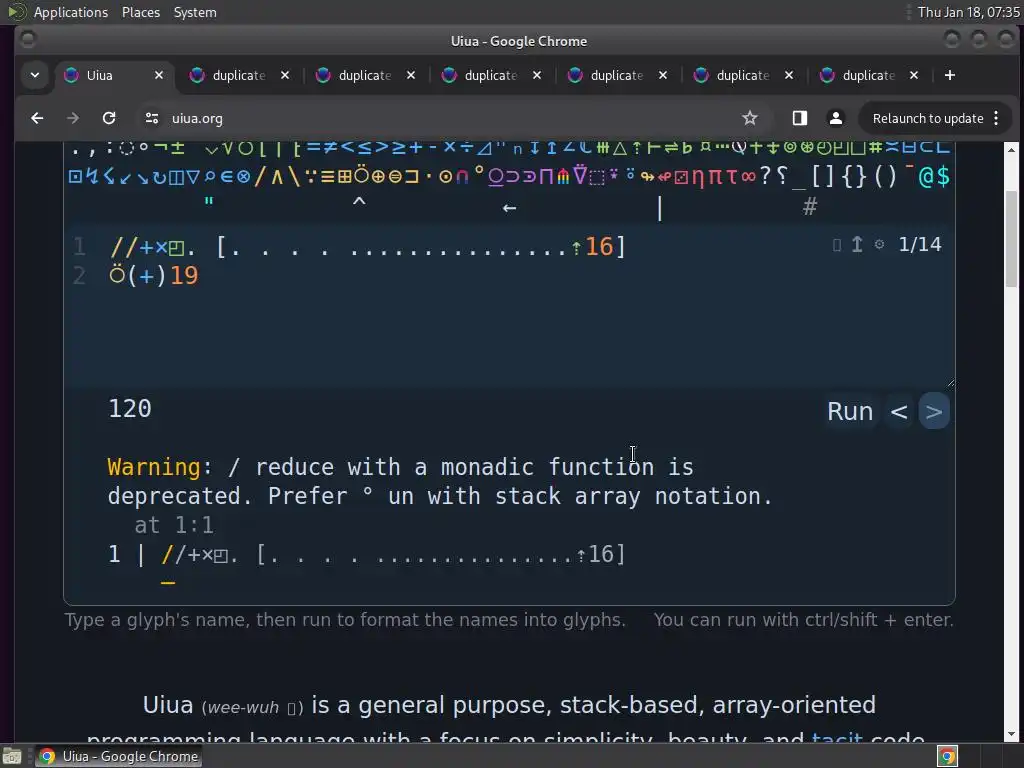Screen dimensions: 1024x768
Task: Click the Run button
Action: (850, 411)
